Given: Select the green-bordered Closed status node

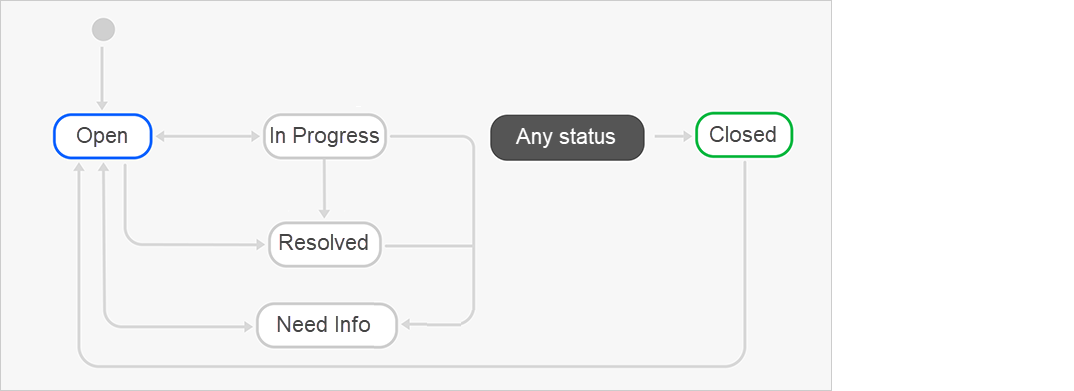Looking at the screenshot, I should (744, 135).
